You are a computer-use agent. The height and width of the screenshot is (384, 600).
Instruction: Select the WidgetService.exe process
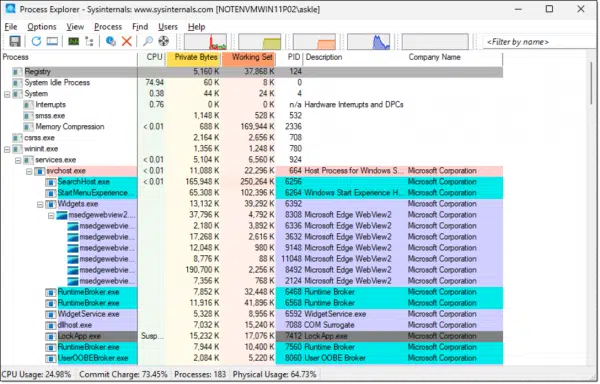[x=252, y=314]
